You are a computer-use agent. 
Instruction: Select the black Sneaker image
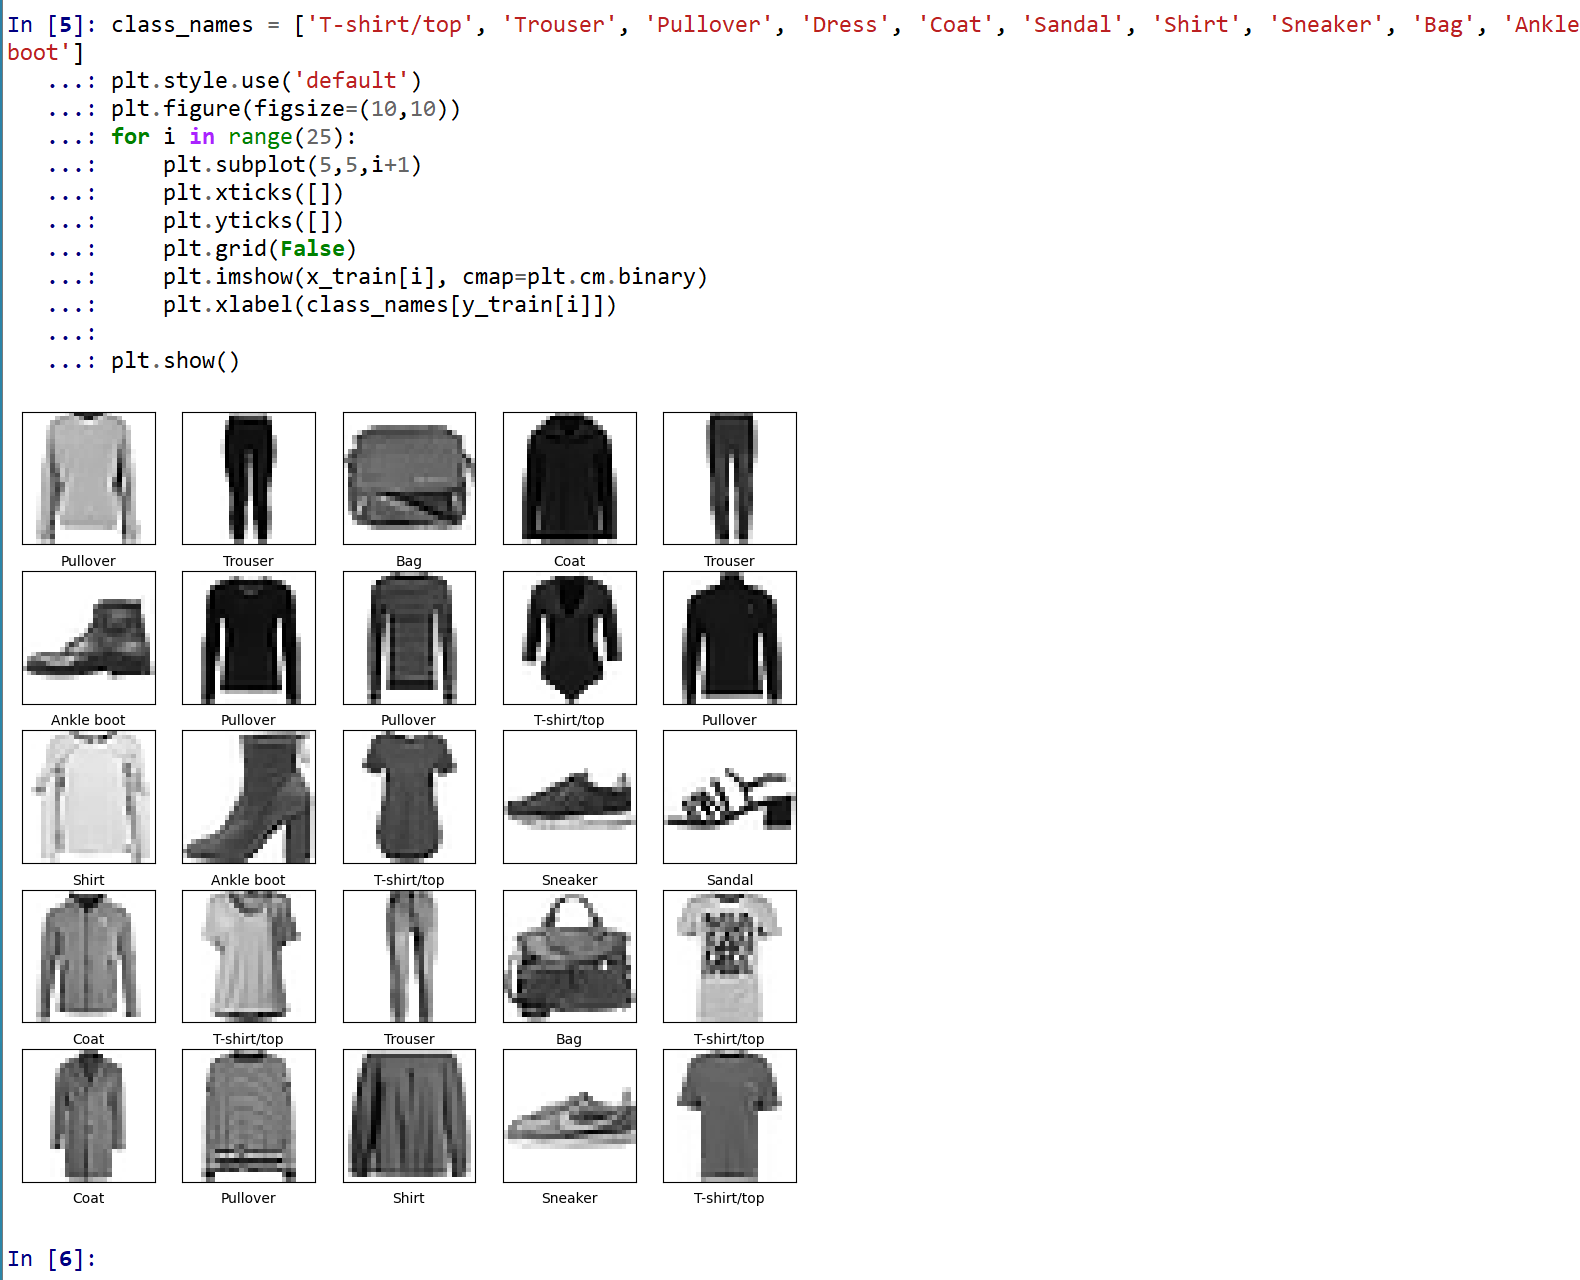[x=570, y=797]
